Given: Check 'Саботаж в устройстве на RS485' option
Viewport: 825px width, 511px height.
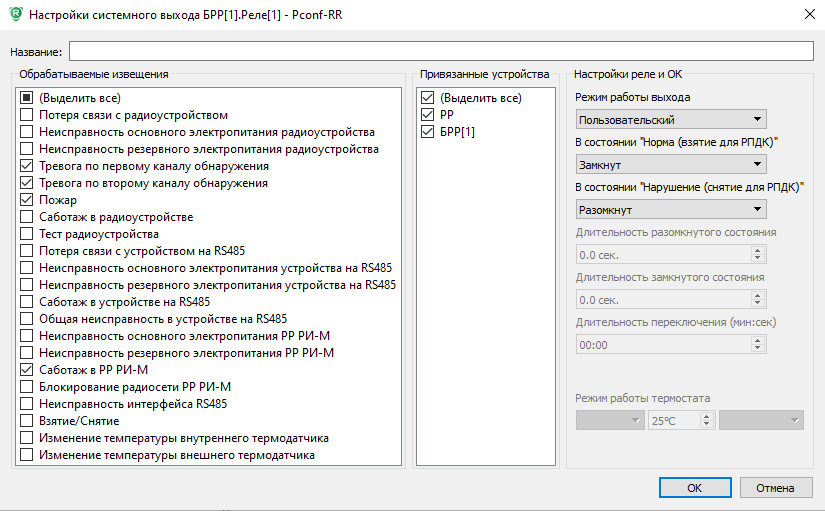Looking at the screenshot, I should (x=26, y=302).
